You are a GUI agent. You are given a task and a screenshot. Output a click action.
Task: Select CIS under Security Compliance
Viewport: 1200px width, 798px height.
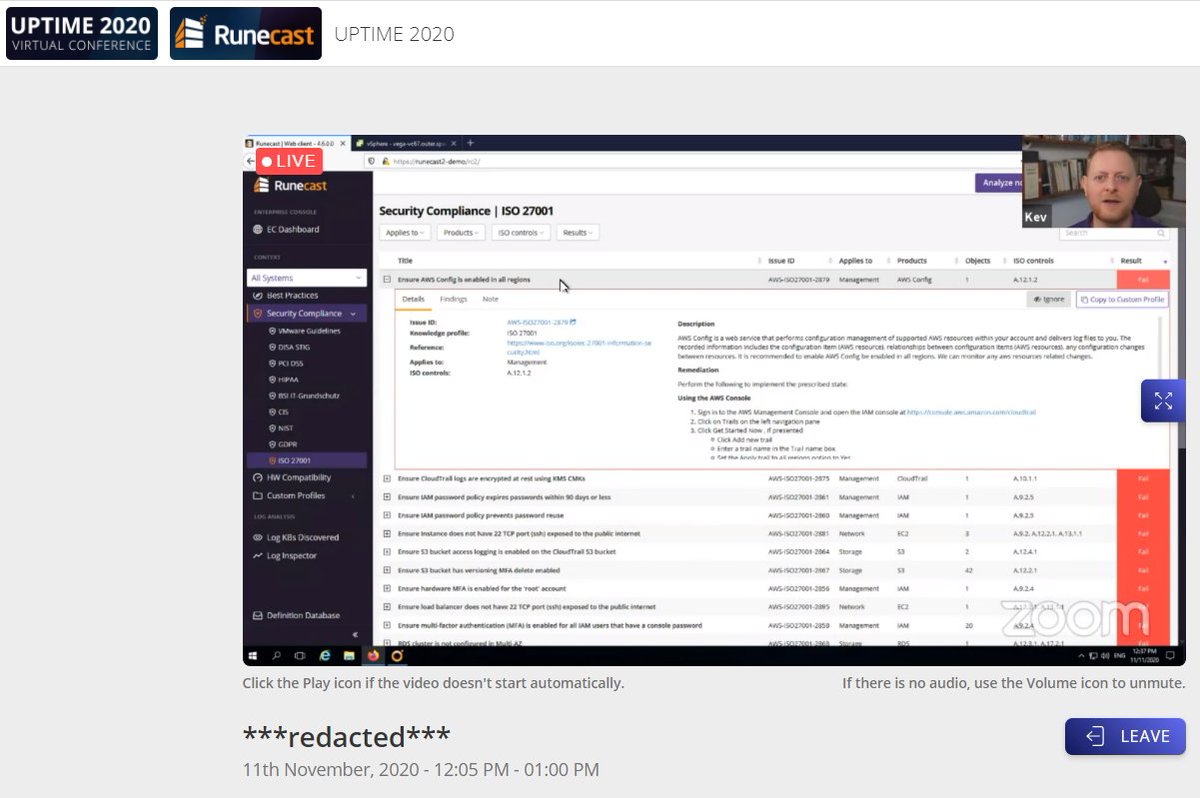(x=278, y=411)
